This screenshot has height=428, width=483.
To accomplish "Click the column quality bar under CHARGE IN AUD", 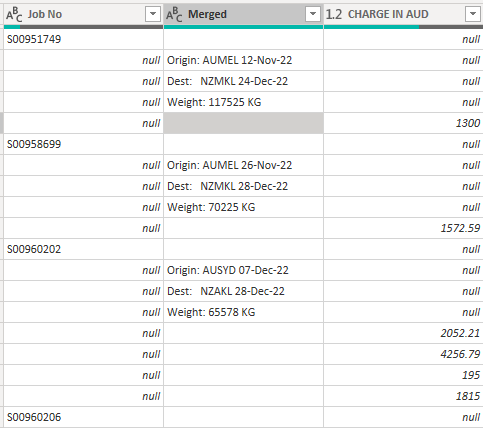I will tap(403, 27).
